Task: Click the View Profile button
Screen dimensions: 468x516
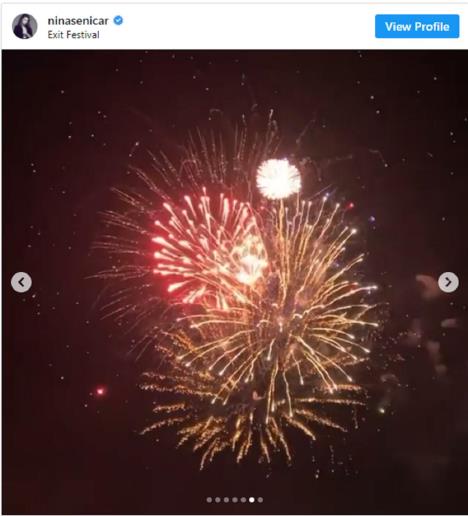Action: pyautogui.click(x=417, y=26)
